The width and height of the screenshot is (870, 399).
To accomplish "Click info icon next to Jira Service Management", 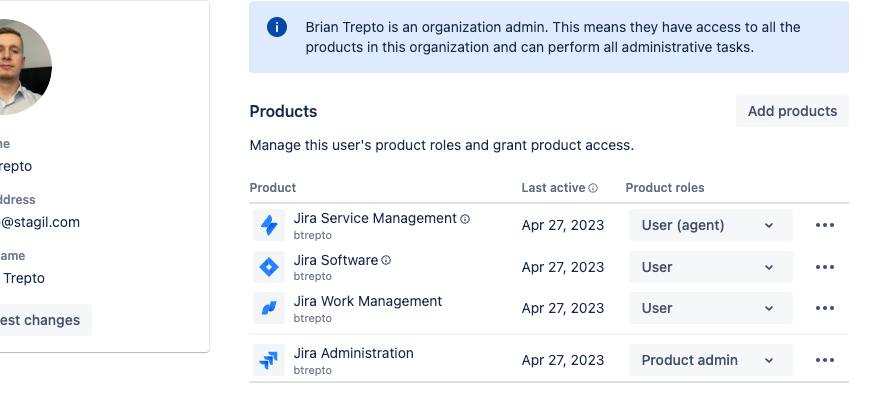I will [x=465, y=219].
